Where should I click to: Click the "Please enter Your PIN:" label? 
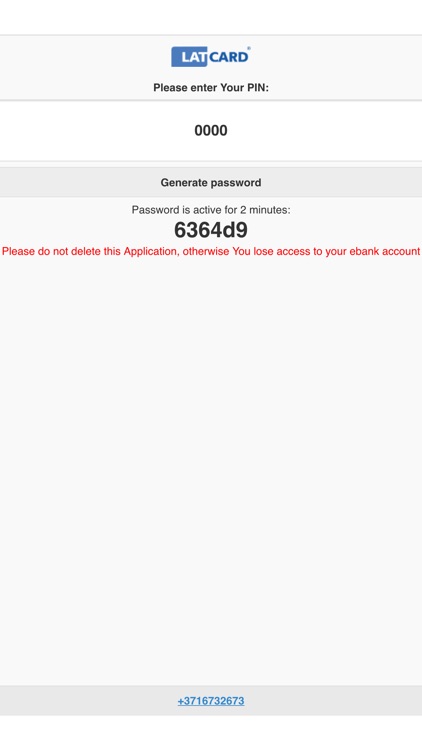(211, 88)
